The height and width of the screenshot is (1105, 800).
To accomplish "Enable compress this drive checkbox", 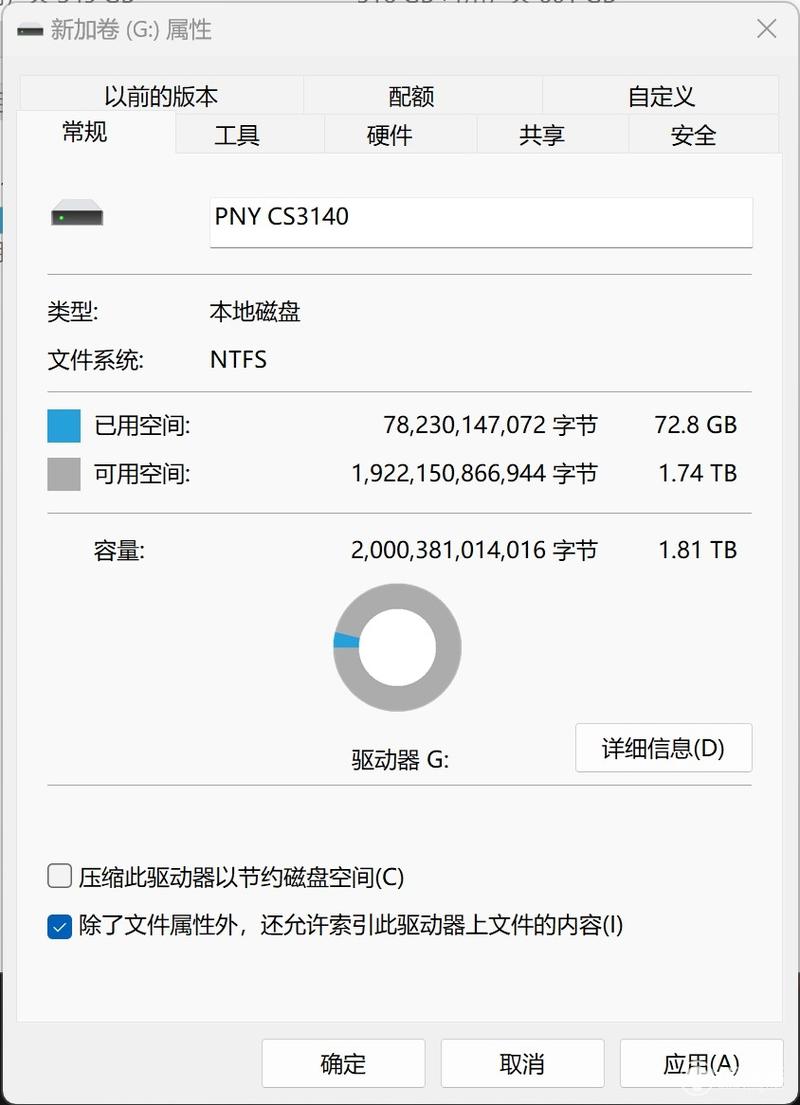I will 60,877.
